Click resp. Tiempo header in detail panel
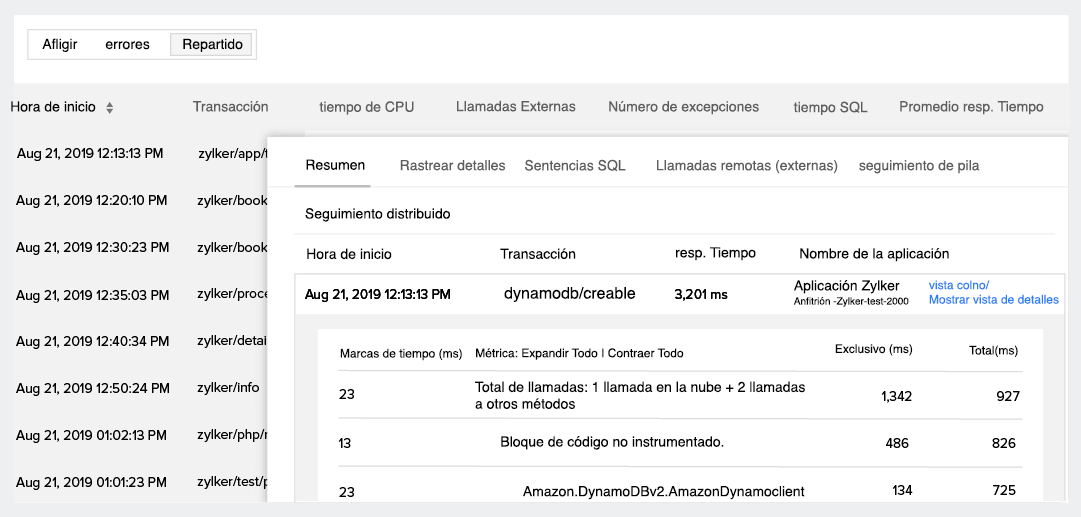The image size is (1081, 517). 715,253
